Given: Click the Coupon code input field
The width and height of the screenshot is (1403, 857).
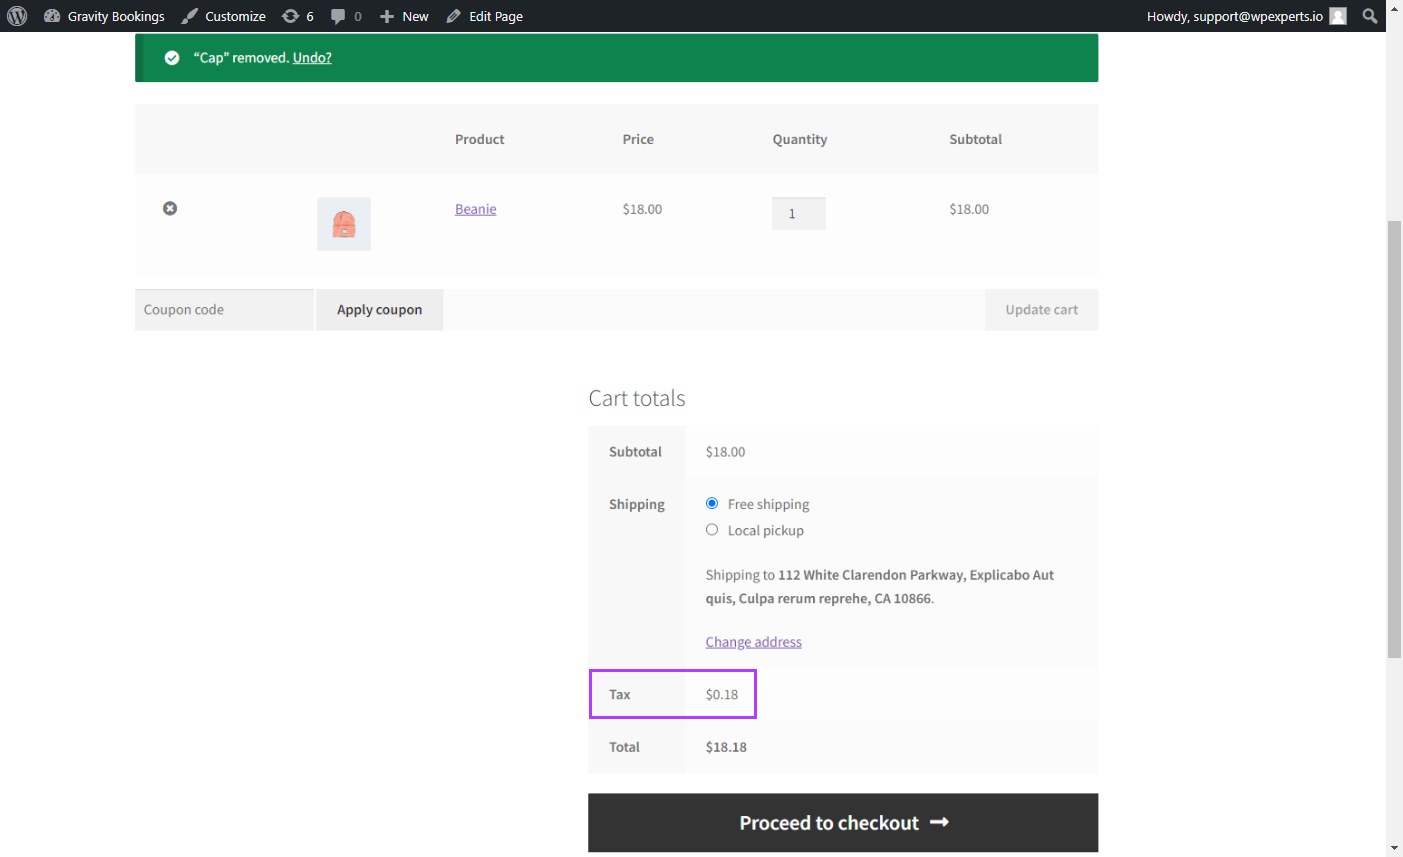Looking at the screenshot, I should [224, 310].
